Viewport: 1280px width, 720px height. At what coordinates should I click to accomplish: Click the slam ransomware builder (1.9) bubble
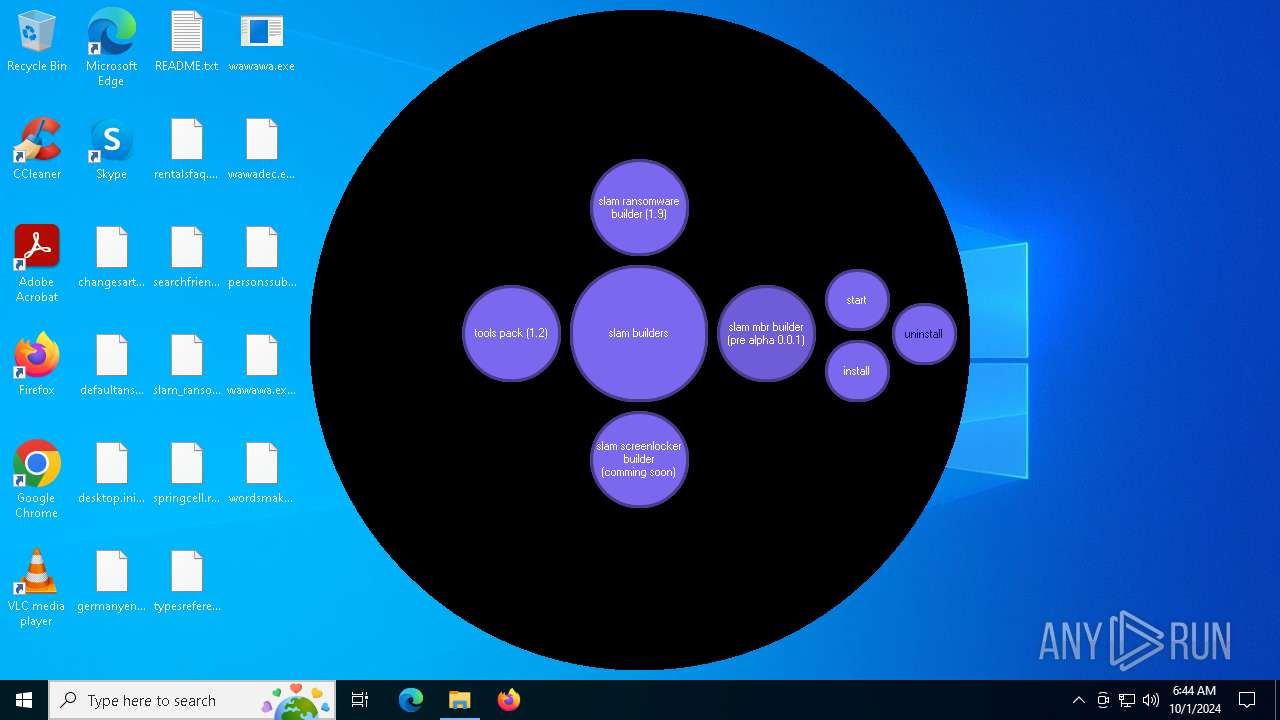pos(639,207)
